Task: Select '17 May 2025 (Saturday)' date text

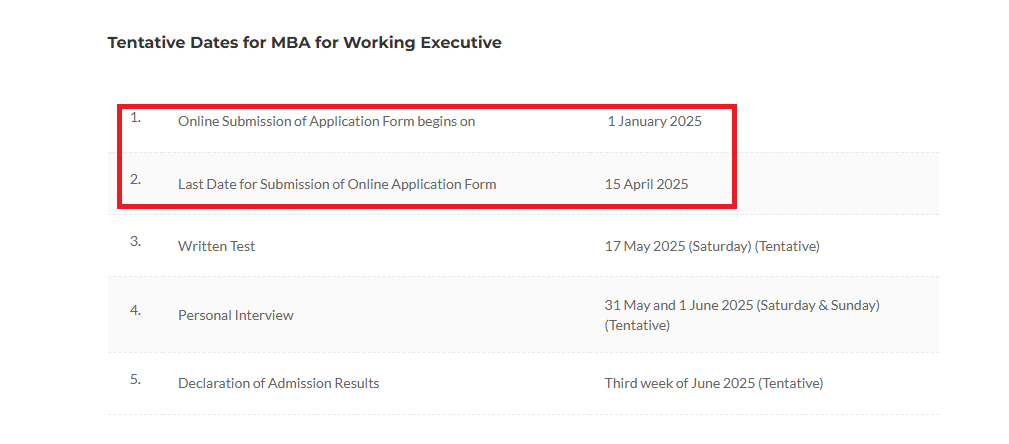Action: point(678,246)
